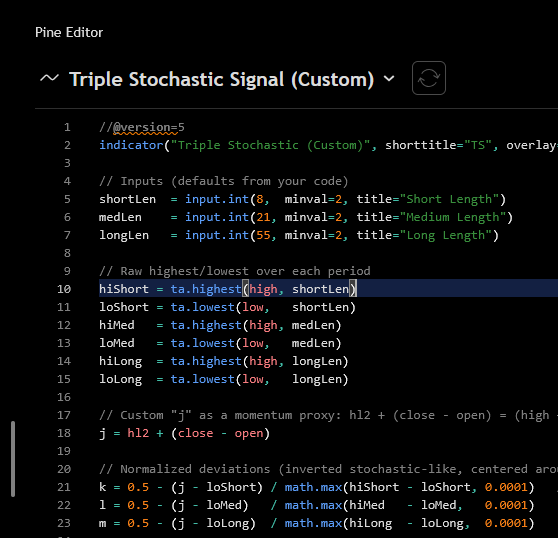Screen dimensions: 558x538
Task: Click the //@version=5 comment text
Action: (x=142, y=127)
